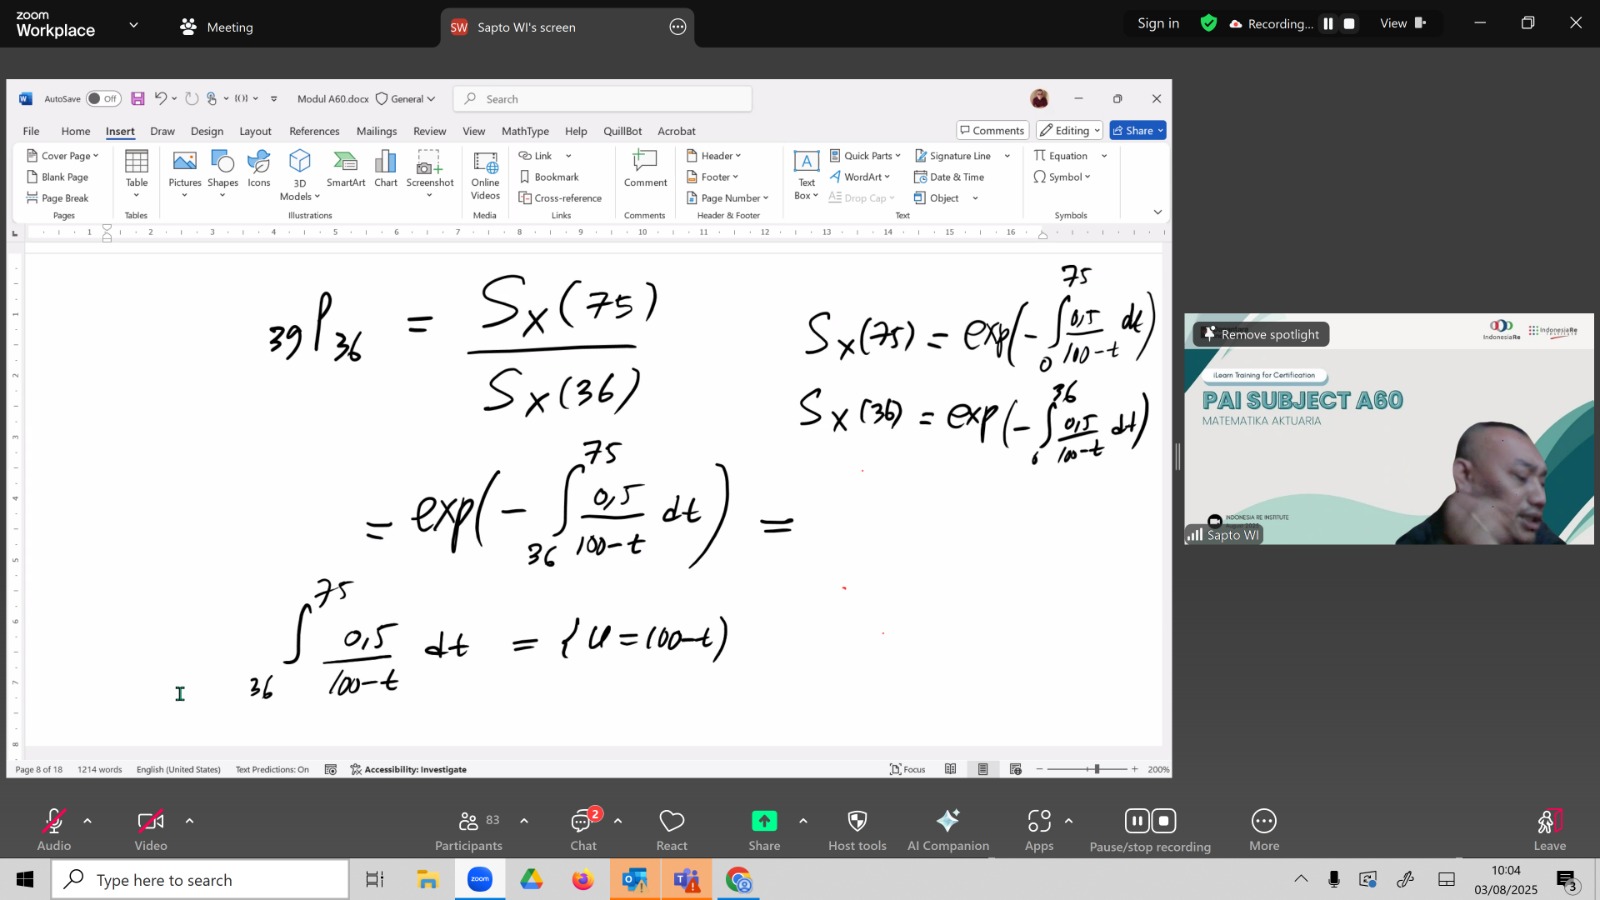Screen dimensions: 1600x900
Task: Click the Word Search box
Action: coord(603,99)
